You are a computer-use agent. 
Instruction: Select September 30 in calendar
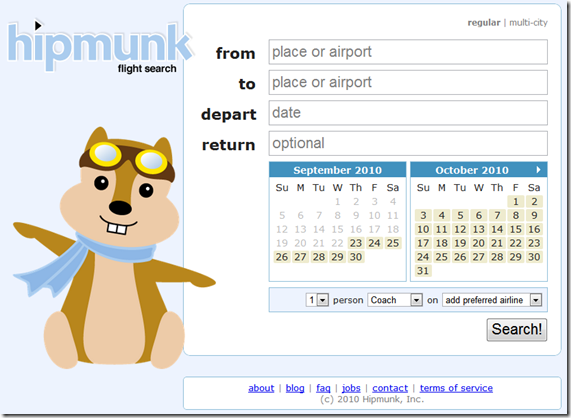(356, 257)
